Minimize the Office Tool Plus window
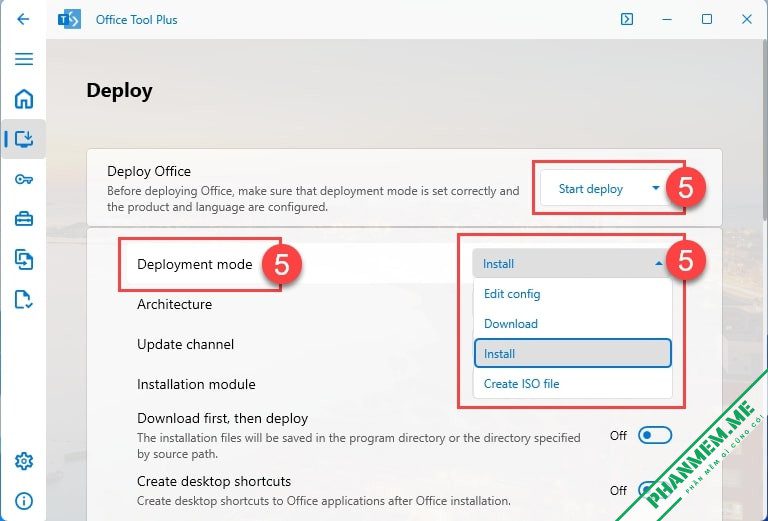This screenshot has height=521, width=768. tap(667, 20)
